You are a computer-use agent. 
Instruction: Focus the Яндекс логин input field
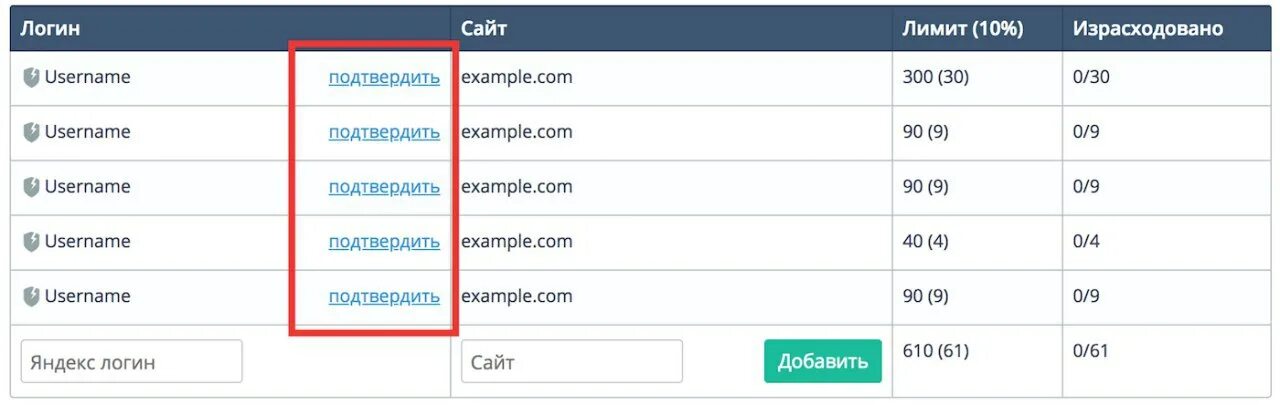tap(132, 361)
